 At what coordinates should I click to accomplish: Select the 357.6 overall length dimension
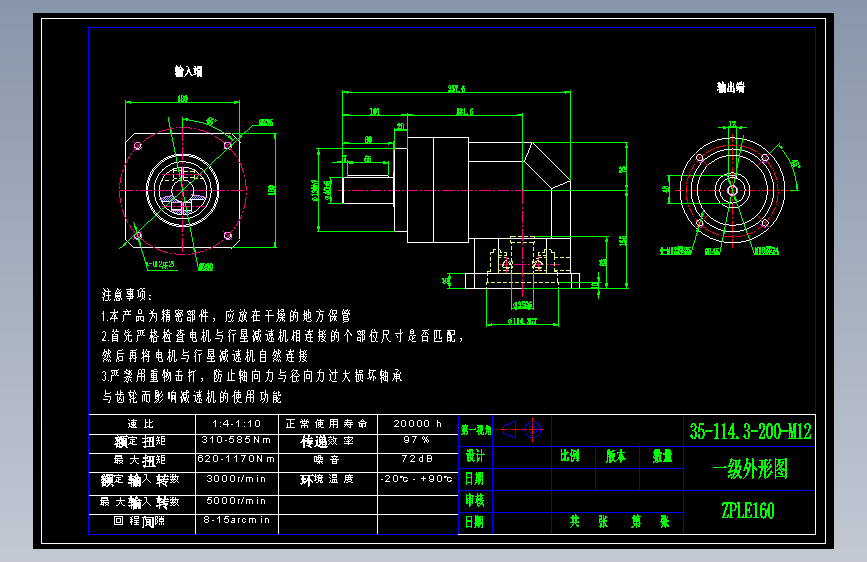coord(456,89)
